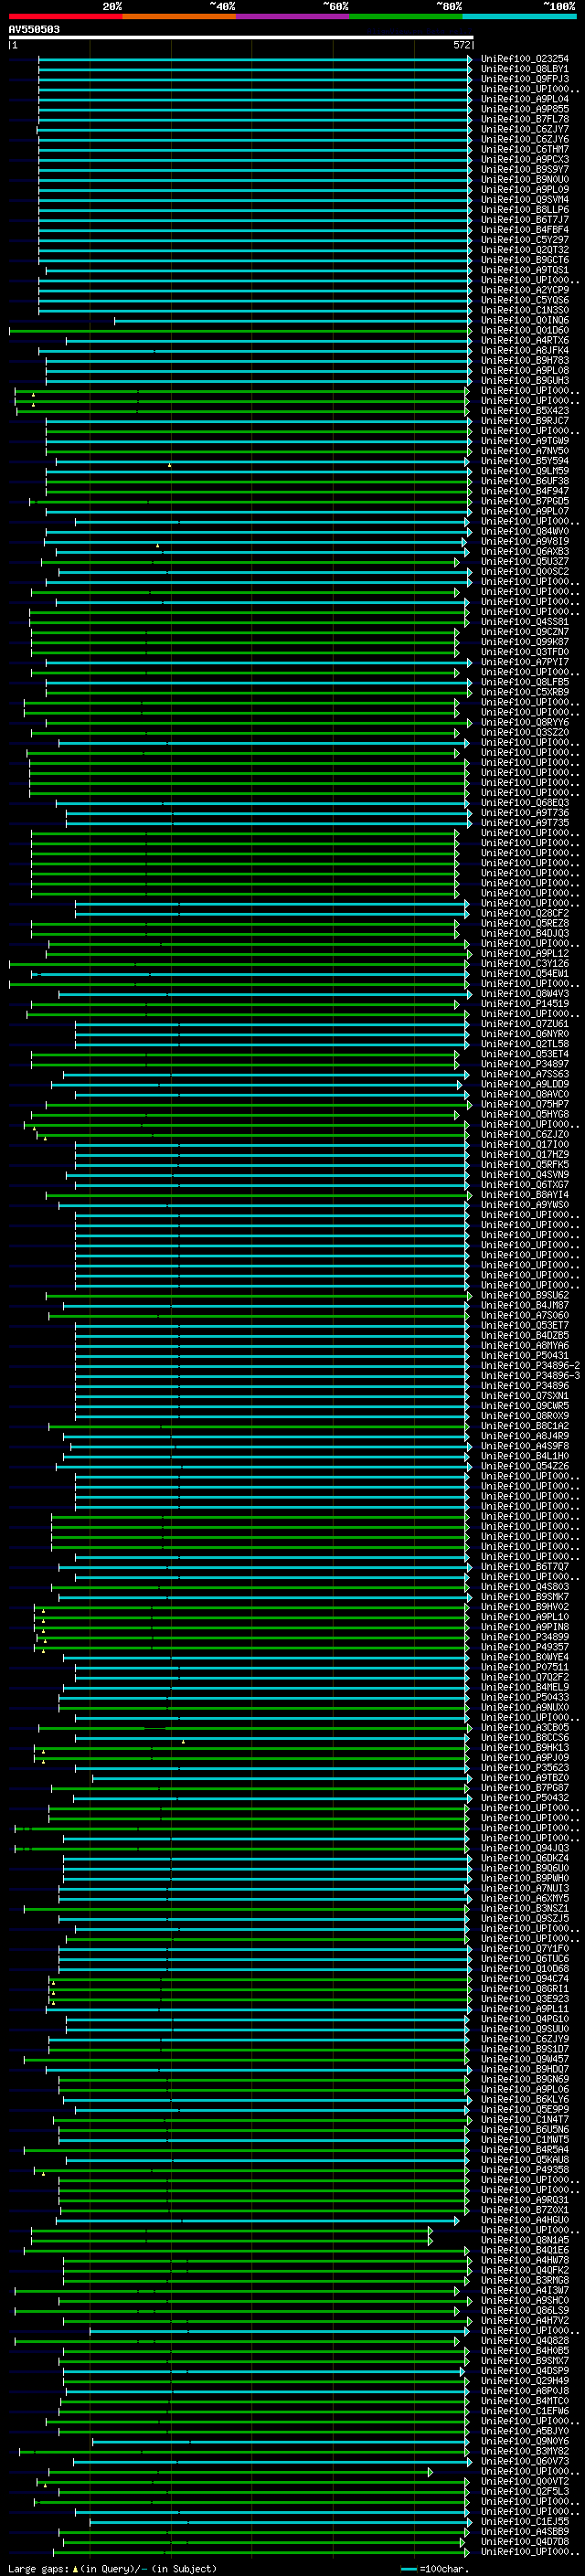Screen dimensions: 585x2576
Task: Open hit UniRef100_A4RTX6
Action: tap(524, 340)
